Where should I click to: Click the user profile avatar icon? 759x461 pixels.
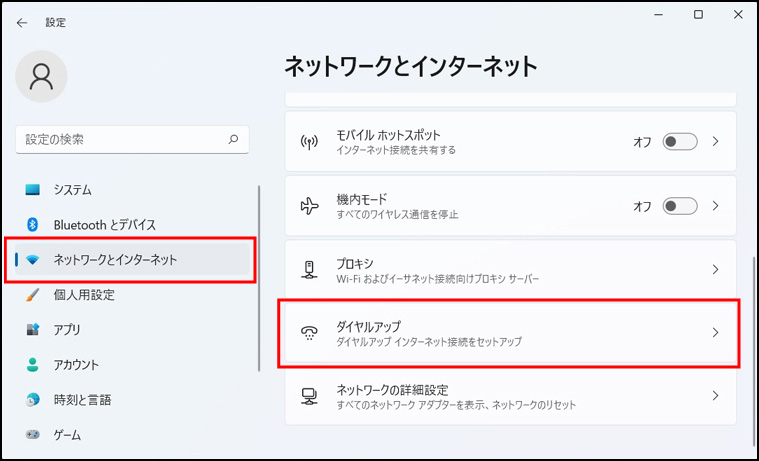42,77
